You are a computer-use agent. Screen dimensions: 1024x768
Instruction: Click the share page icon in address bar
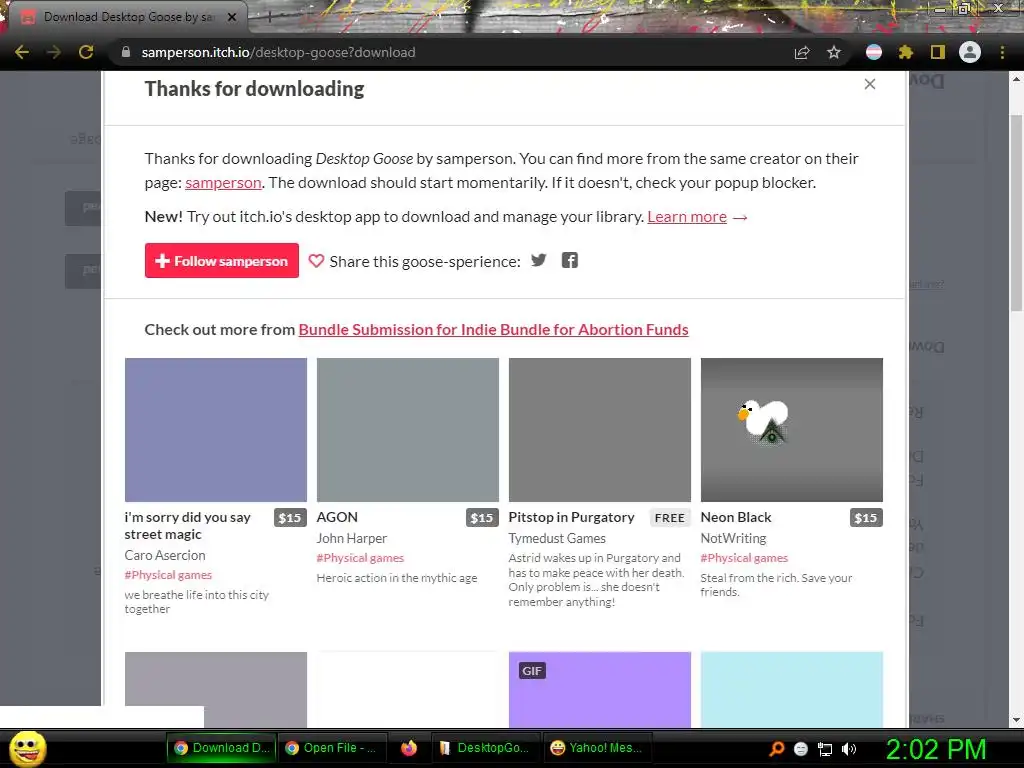[x=802, y=52]
